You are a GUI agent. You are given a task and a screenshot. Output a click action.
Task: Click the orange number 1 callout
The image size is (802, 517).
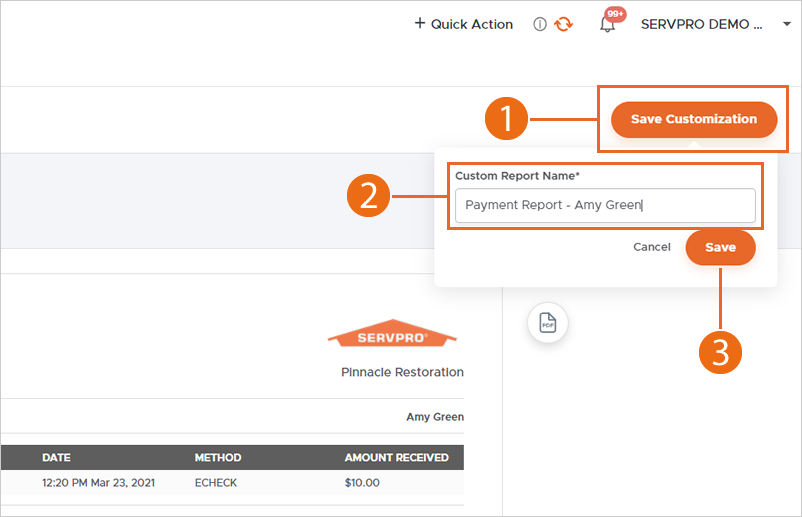pyautogui.click(x=507, y=120)
